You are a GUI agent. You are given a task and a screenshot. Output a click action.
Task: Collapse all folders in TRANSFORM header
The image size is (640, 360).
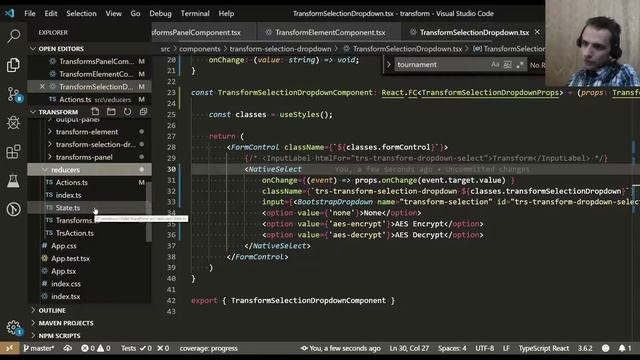143,111
